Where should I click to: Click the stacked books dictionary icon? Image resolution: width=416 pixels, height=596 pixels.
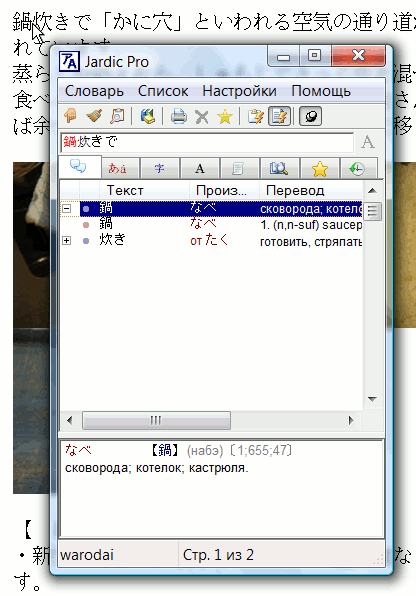pyautogui.click(x=148, y=116)
